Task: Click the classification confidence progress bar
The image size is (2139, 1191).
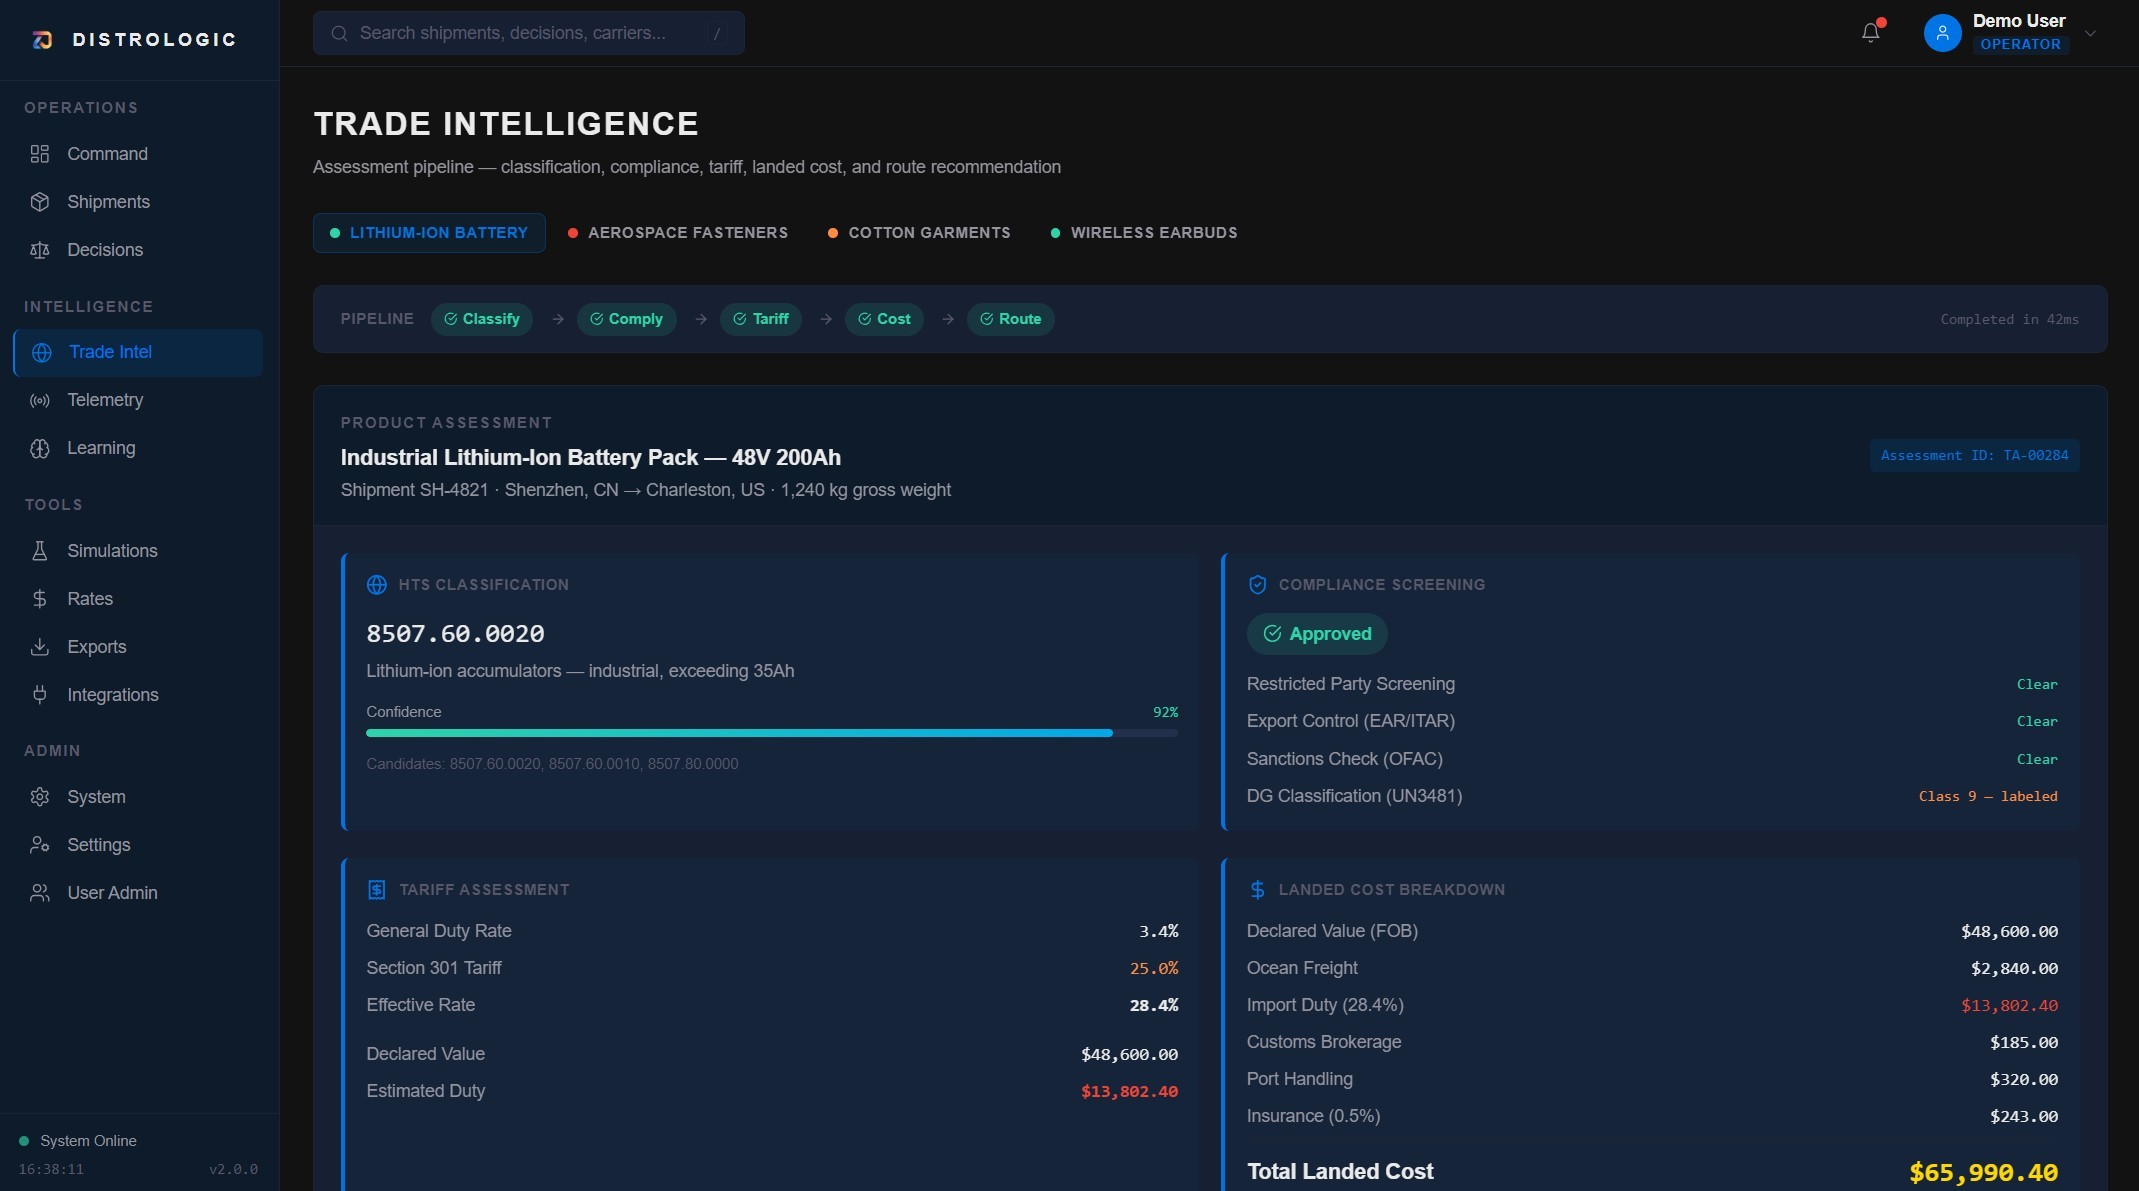Action: click(772, 733)
